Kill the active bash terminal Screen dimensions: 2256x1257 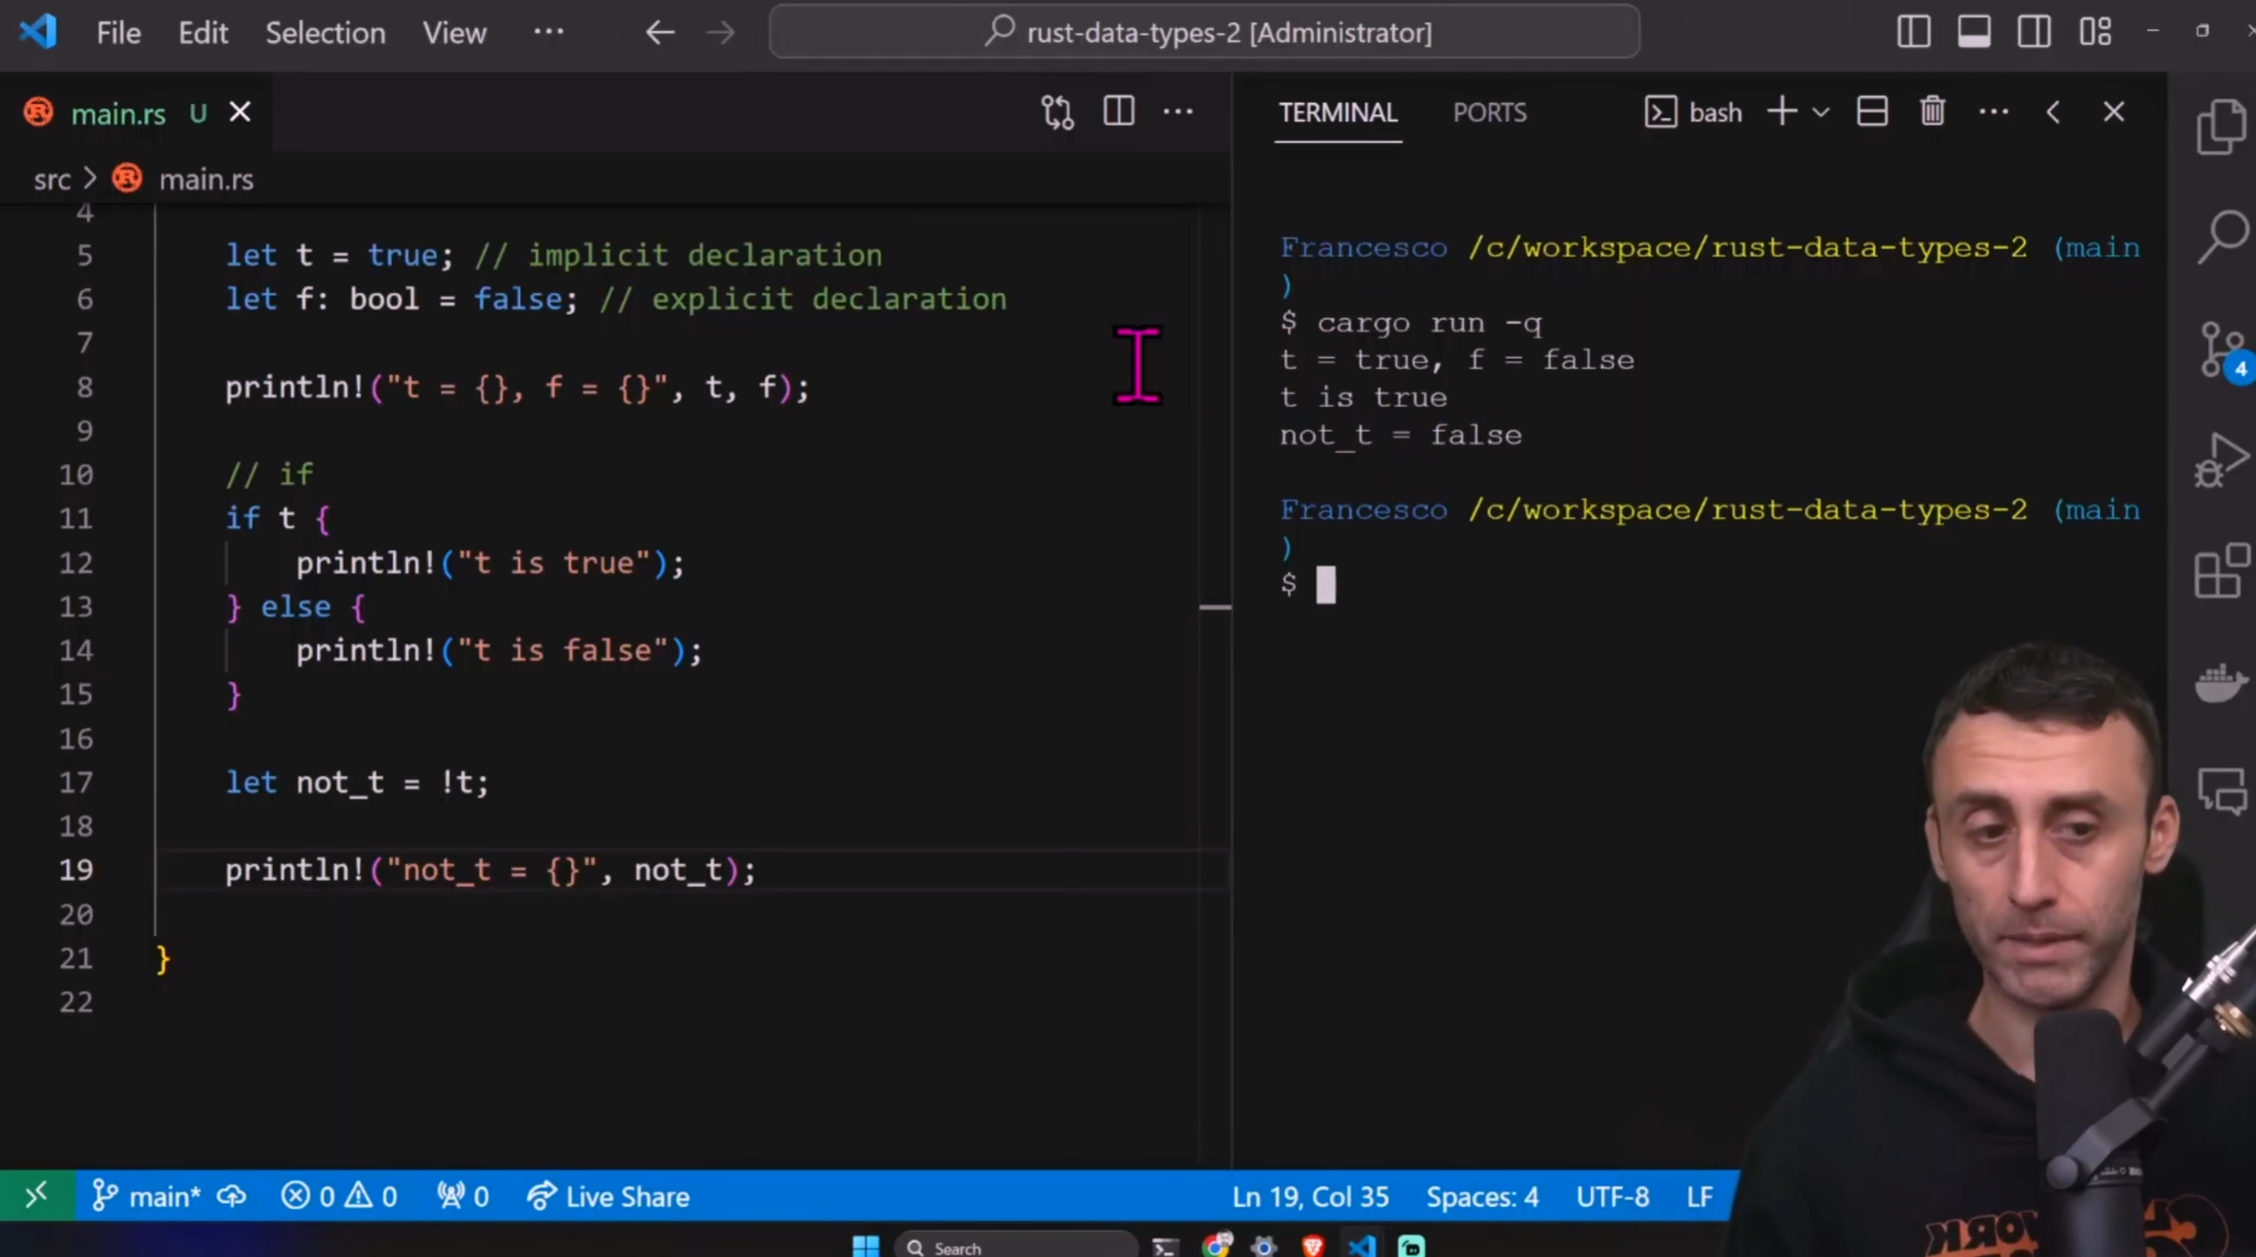point(1932,111)
